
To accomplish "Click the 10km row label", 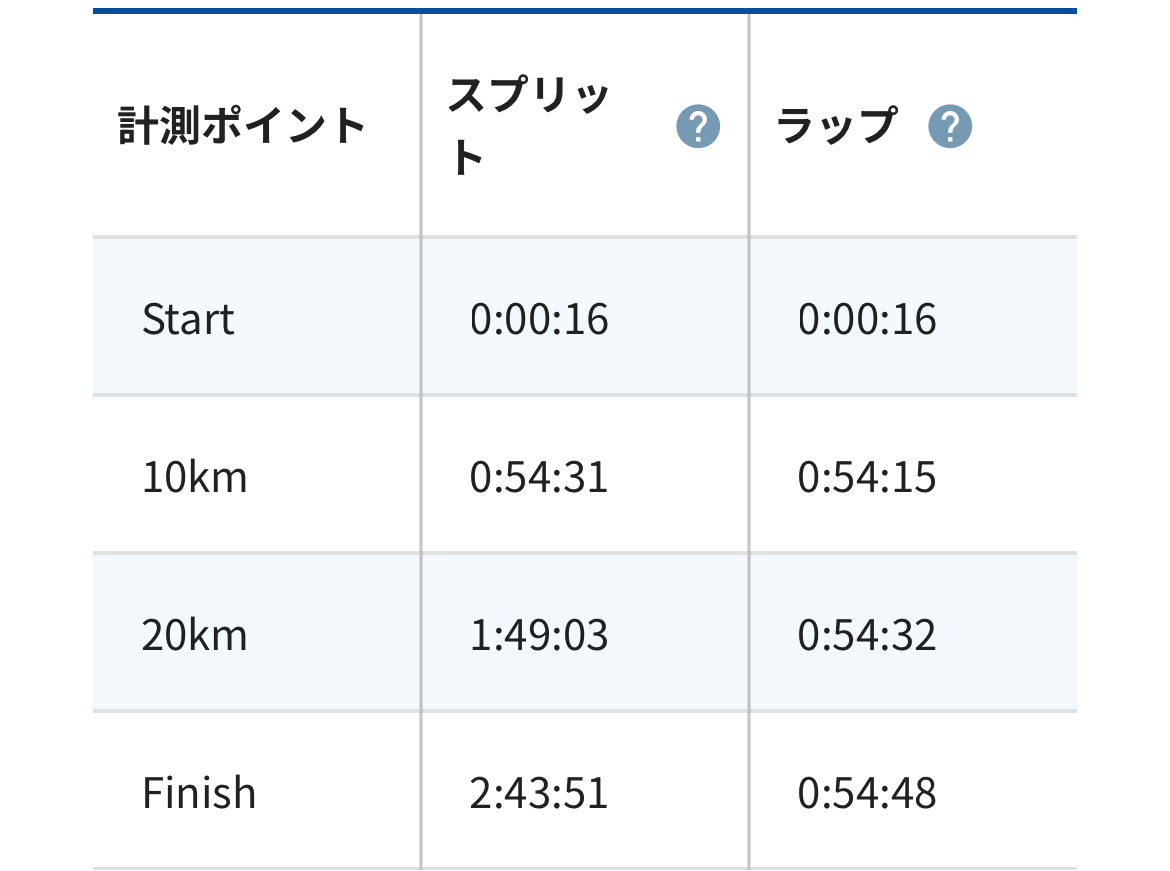I will click(x=194, y=478).
